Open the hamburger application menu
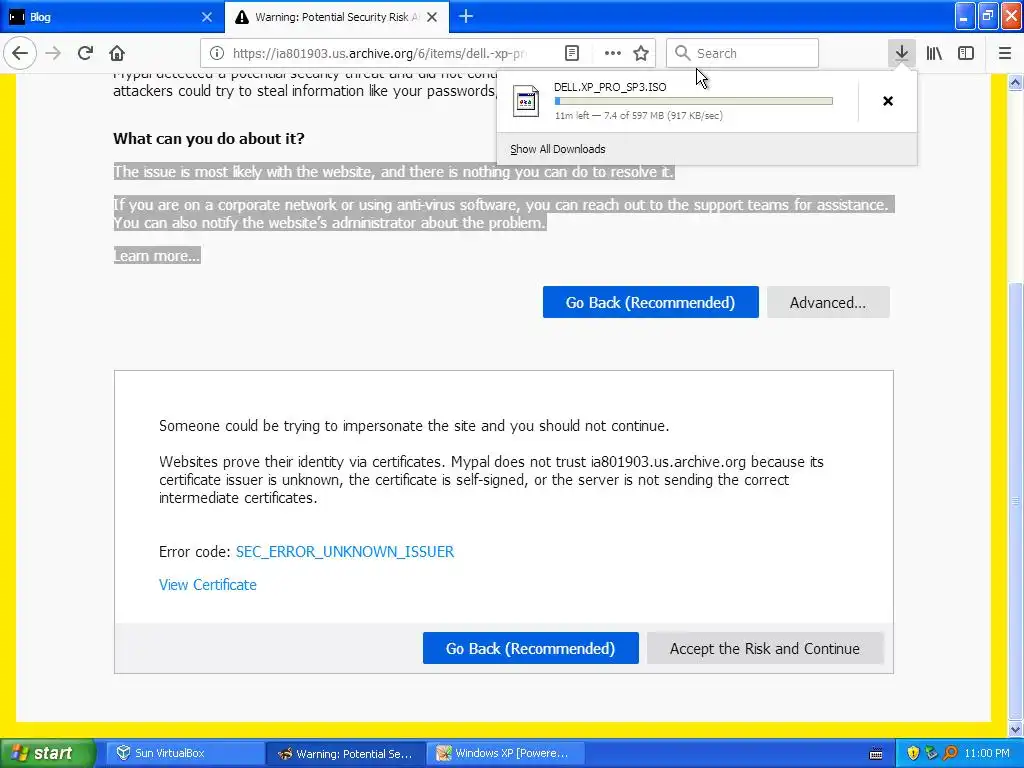Image resolution: width=1024 pixels, height=768 pixels. (x=1004, y=53)
